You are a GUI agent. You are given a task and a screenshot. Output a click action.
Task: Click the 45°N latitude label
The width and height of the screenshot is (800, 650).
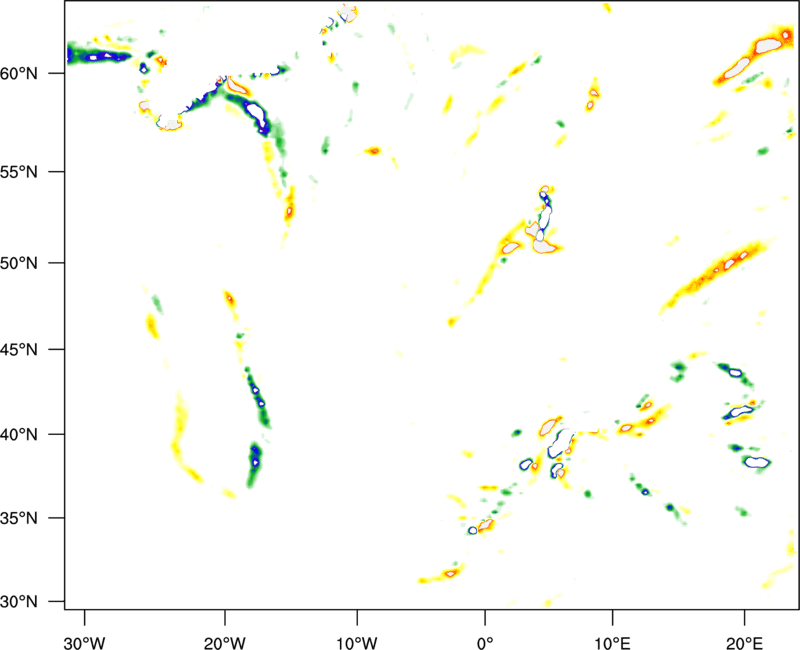coord(19,350)
